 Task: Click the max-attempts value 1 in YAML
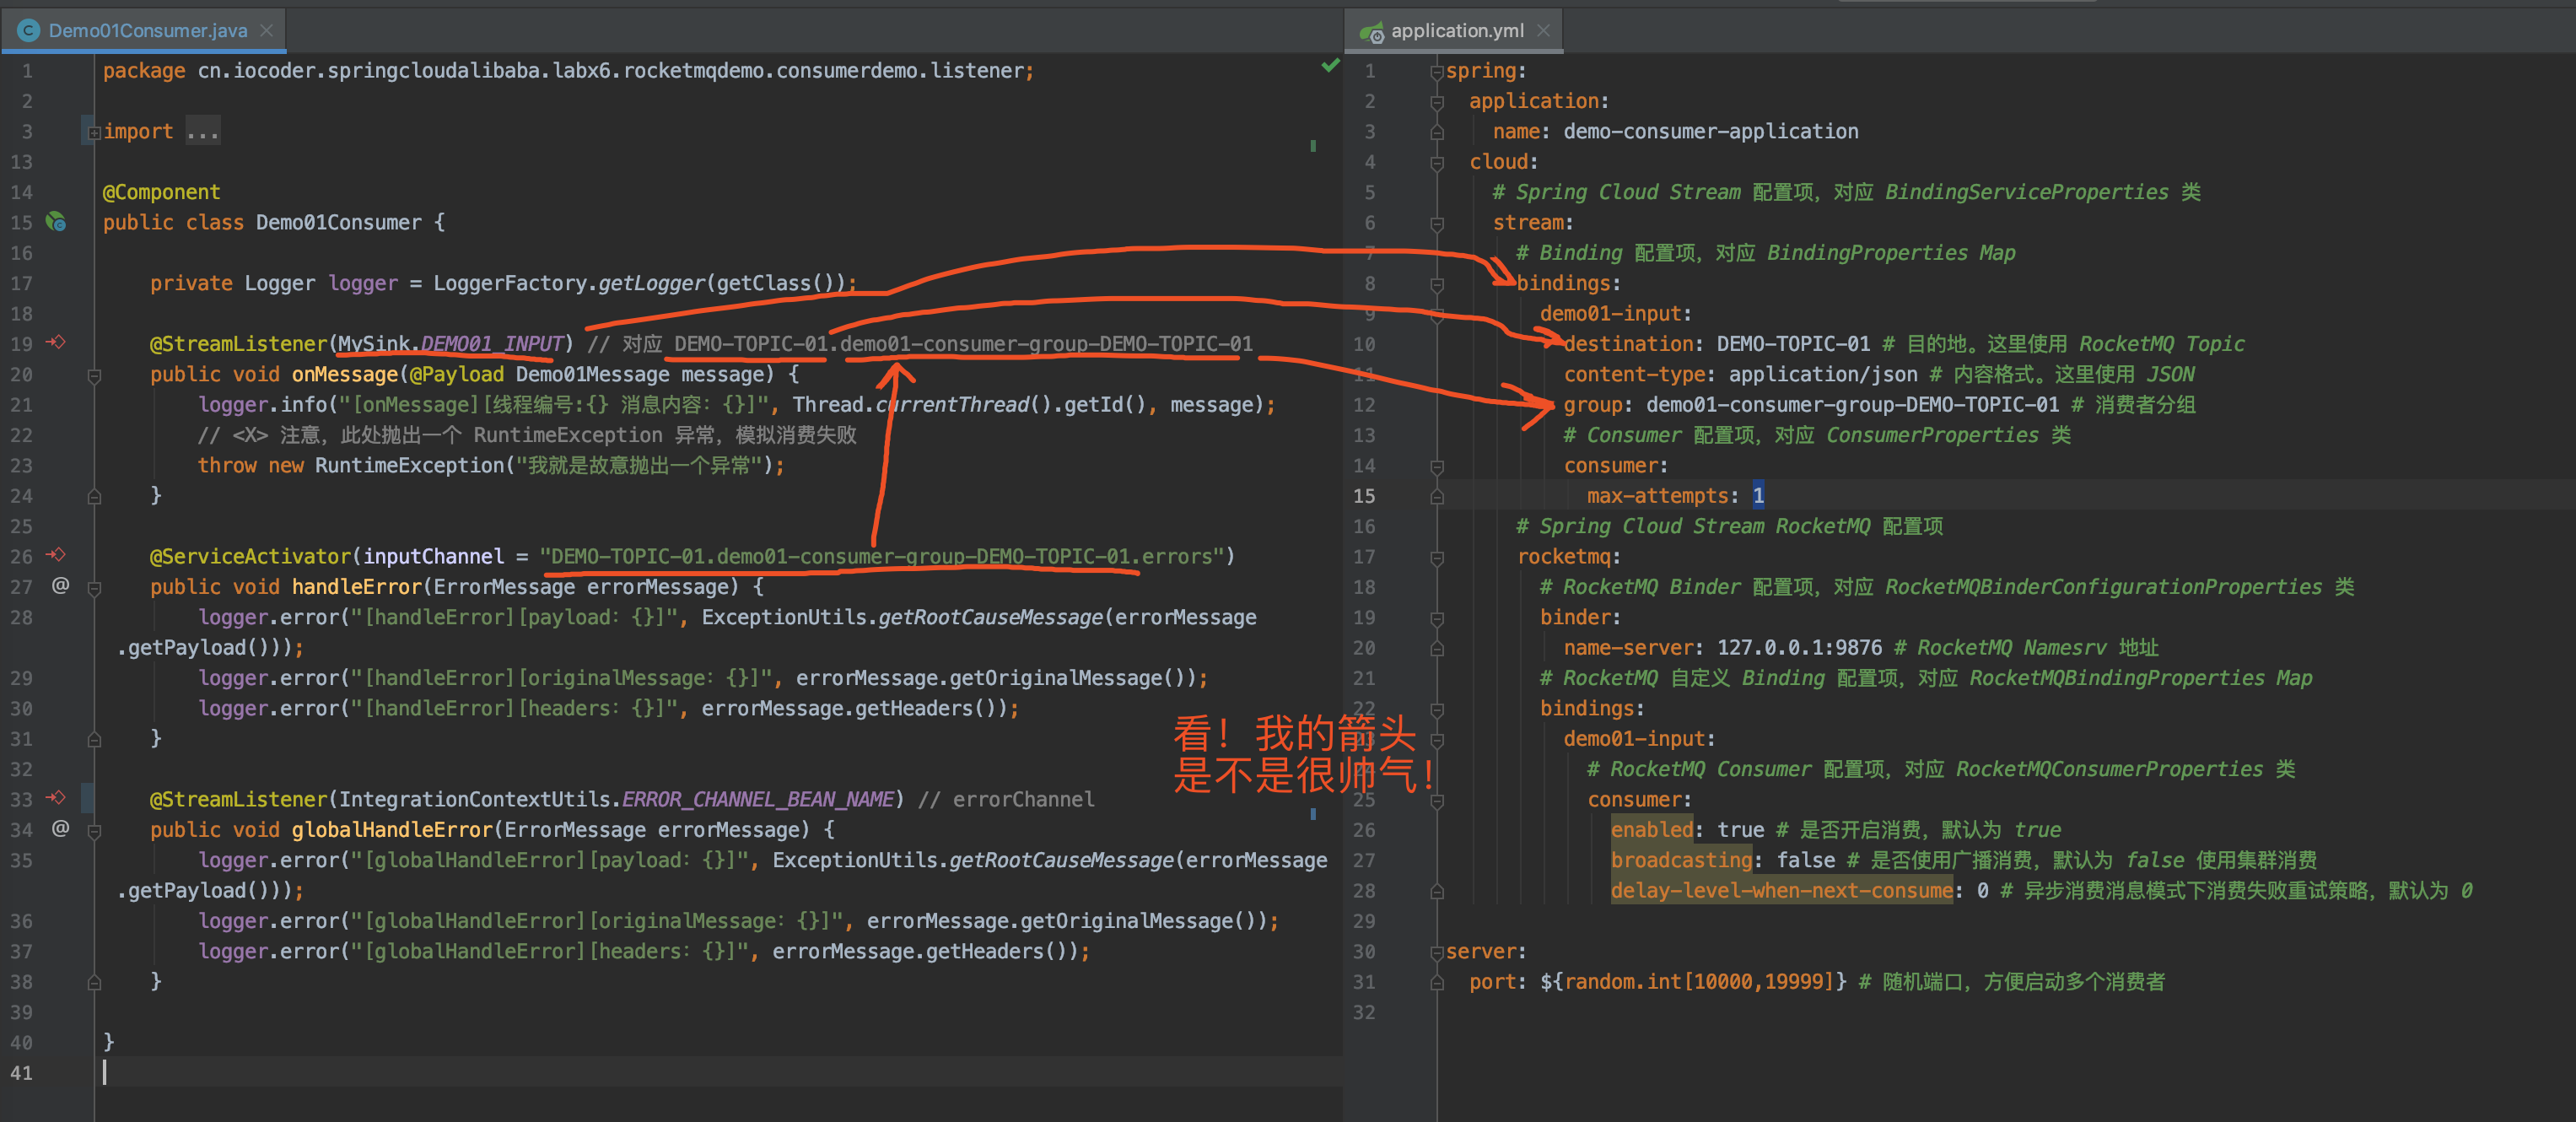pyautogui.click(x=1757, y=496)
